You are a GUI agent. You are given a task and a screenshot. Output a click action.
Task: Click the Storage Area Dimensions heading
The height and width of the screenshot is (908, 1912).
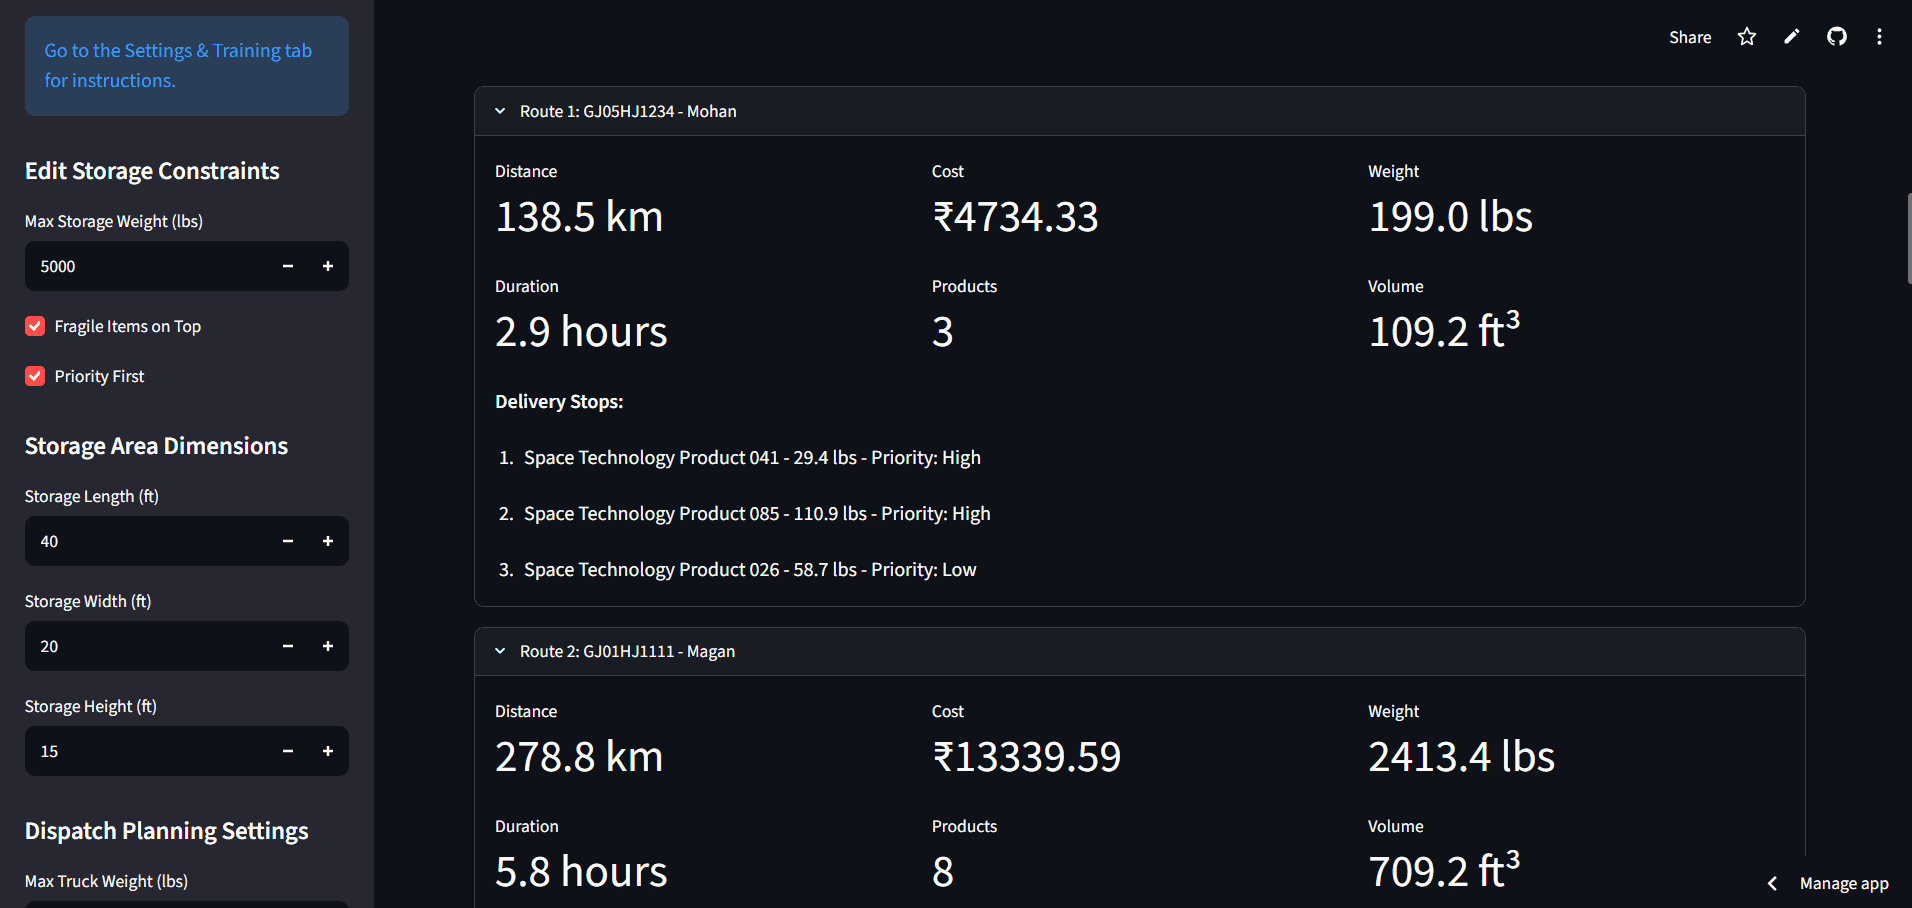coord(156,446)
